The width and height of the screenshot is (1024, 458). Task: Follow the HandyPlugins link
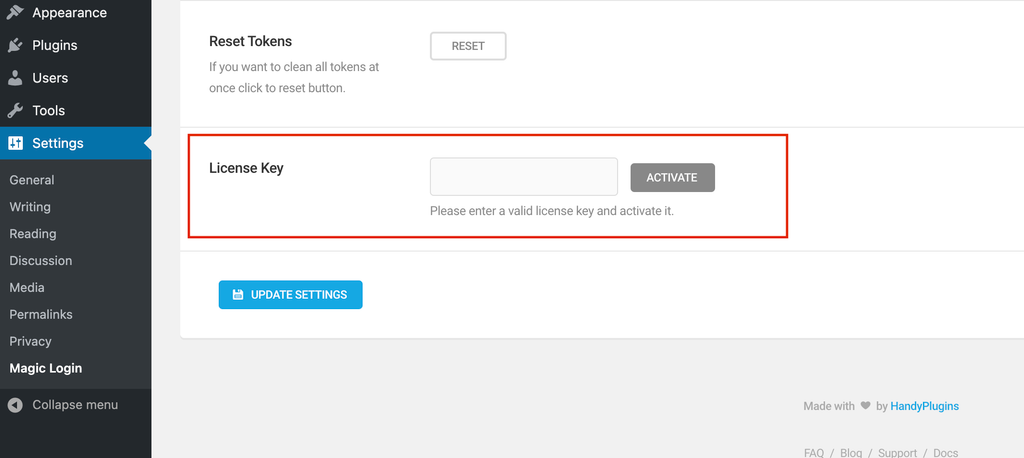pyautogui.click(x=925, y=406)
